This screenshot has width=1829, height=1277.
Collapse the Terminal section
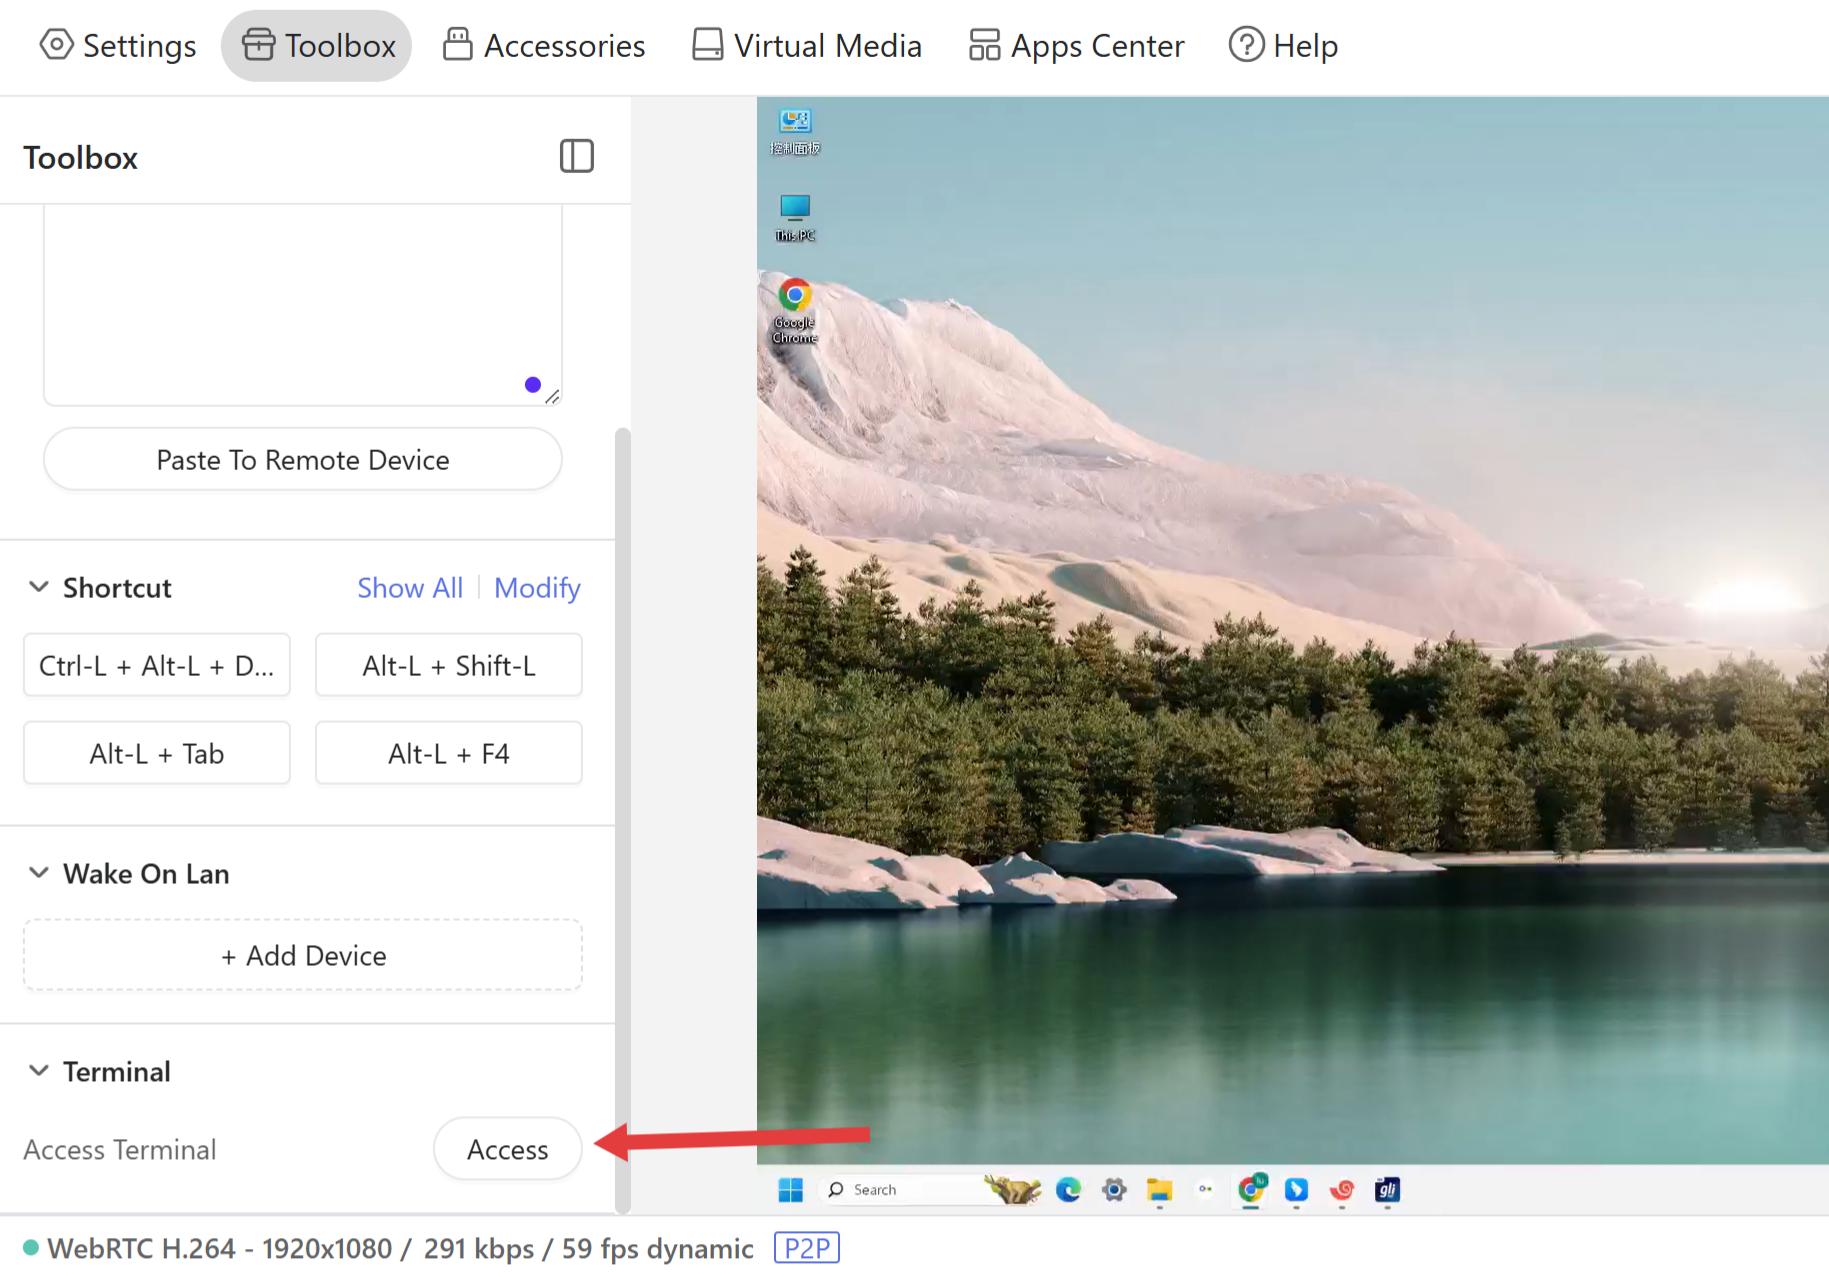click(x=39, y=1071)
